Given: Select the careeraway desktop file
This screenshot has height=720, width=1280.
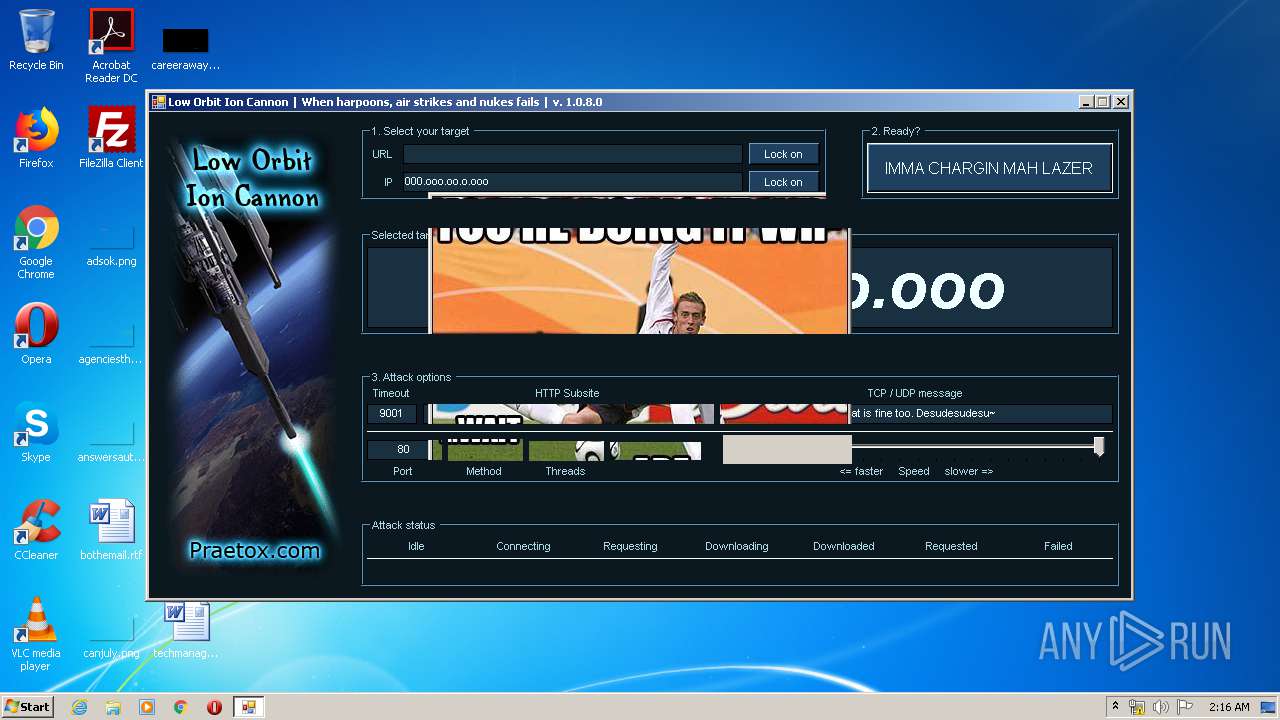Looking at the screenshot, I should 186,47.
